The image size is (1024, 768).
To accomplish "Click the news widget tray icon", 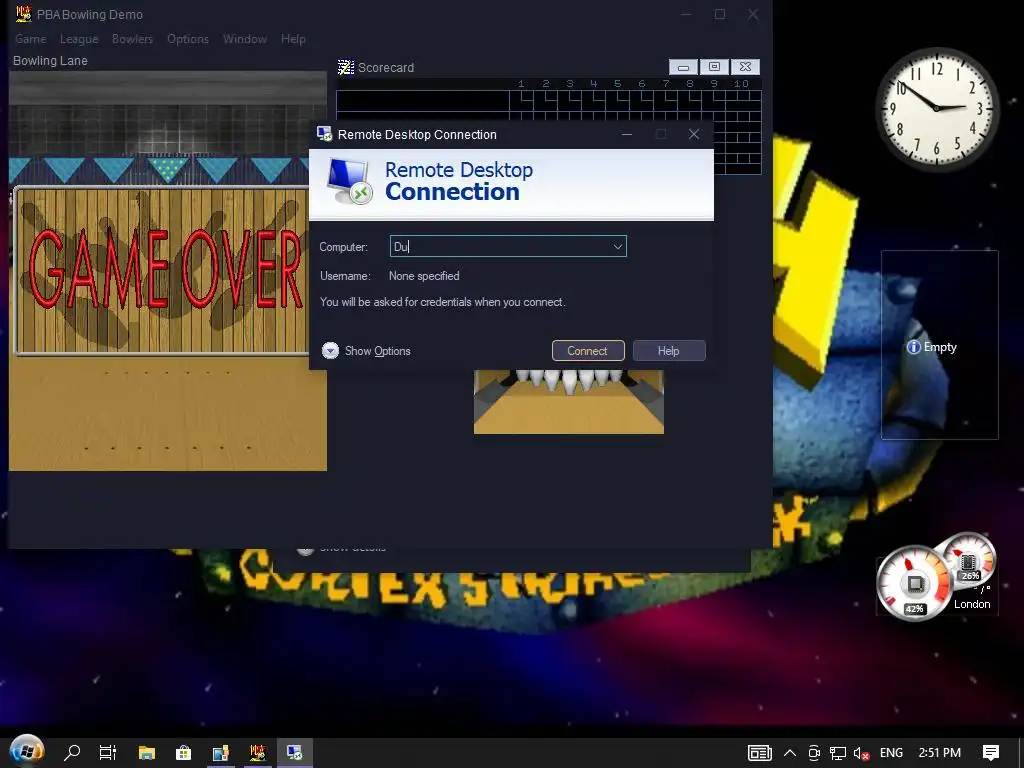I will [760, 753].
